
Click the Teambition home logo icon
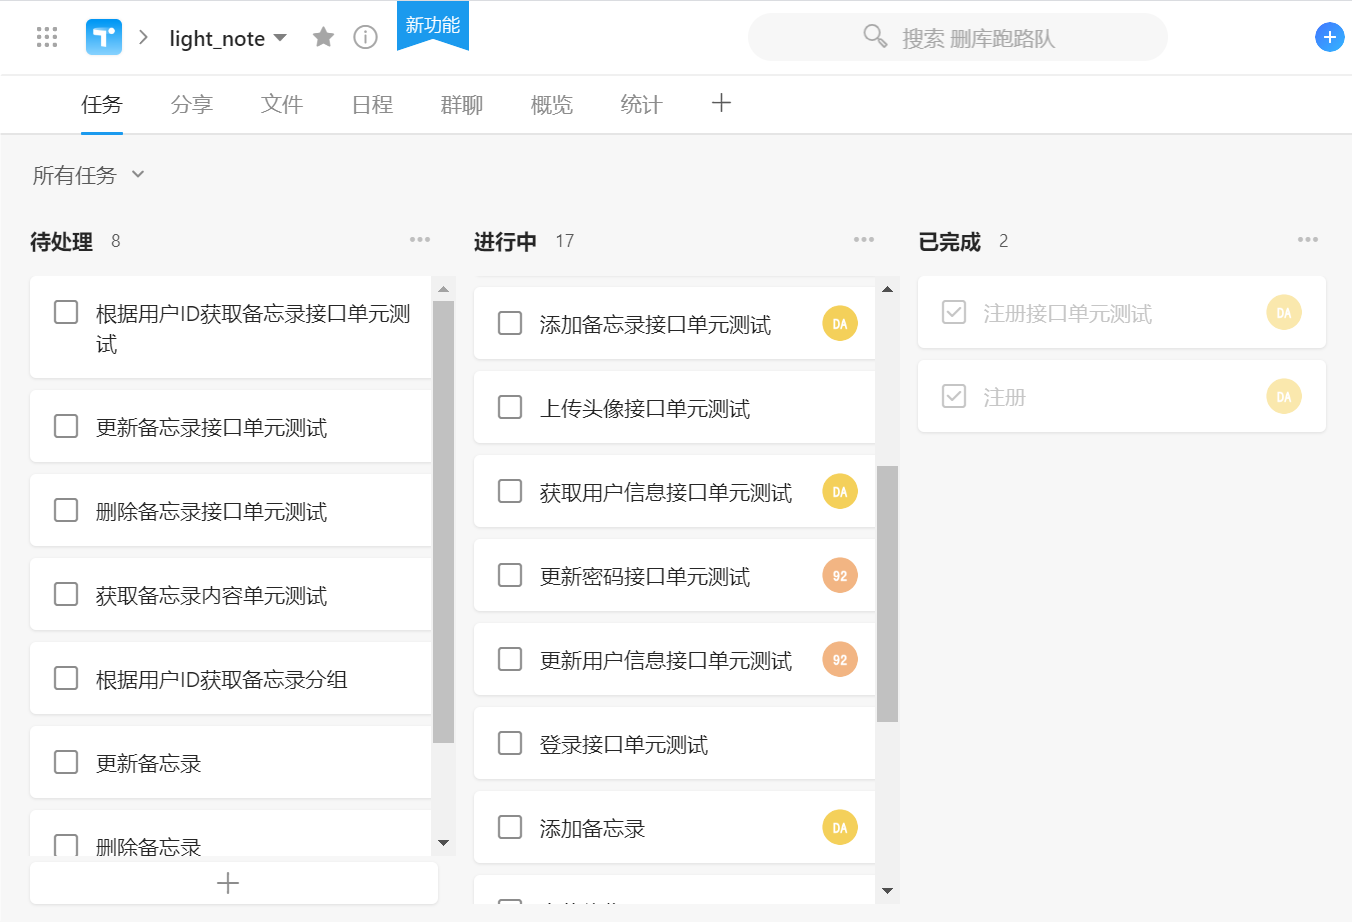pyautogui.click(x=104, y=38)
